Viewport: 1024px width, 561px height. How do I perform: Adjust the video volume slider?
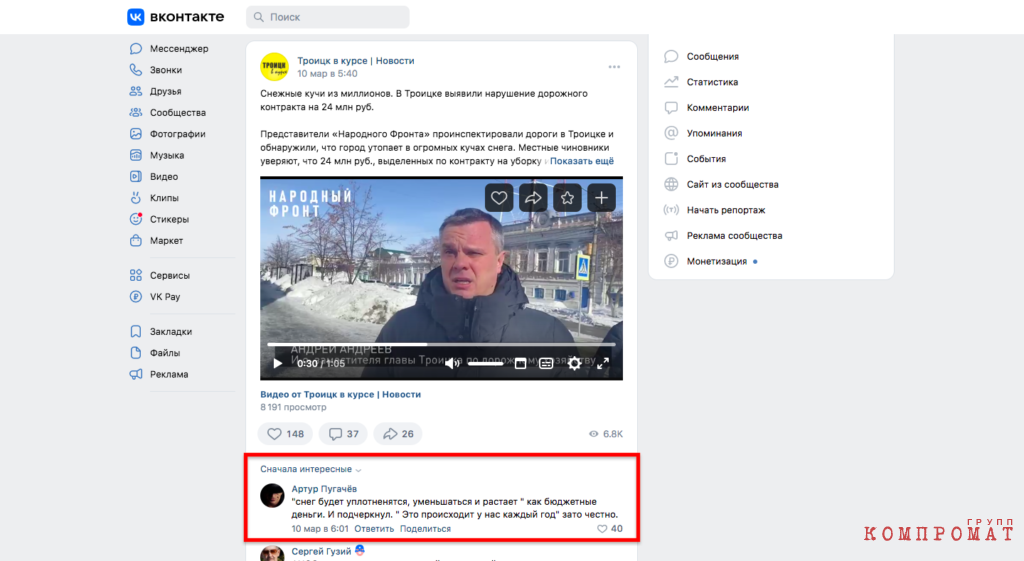coord(485,364)
